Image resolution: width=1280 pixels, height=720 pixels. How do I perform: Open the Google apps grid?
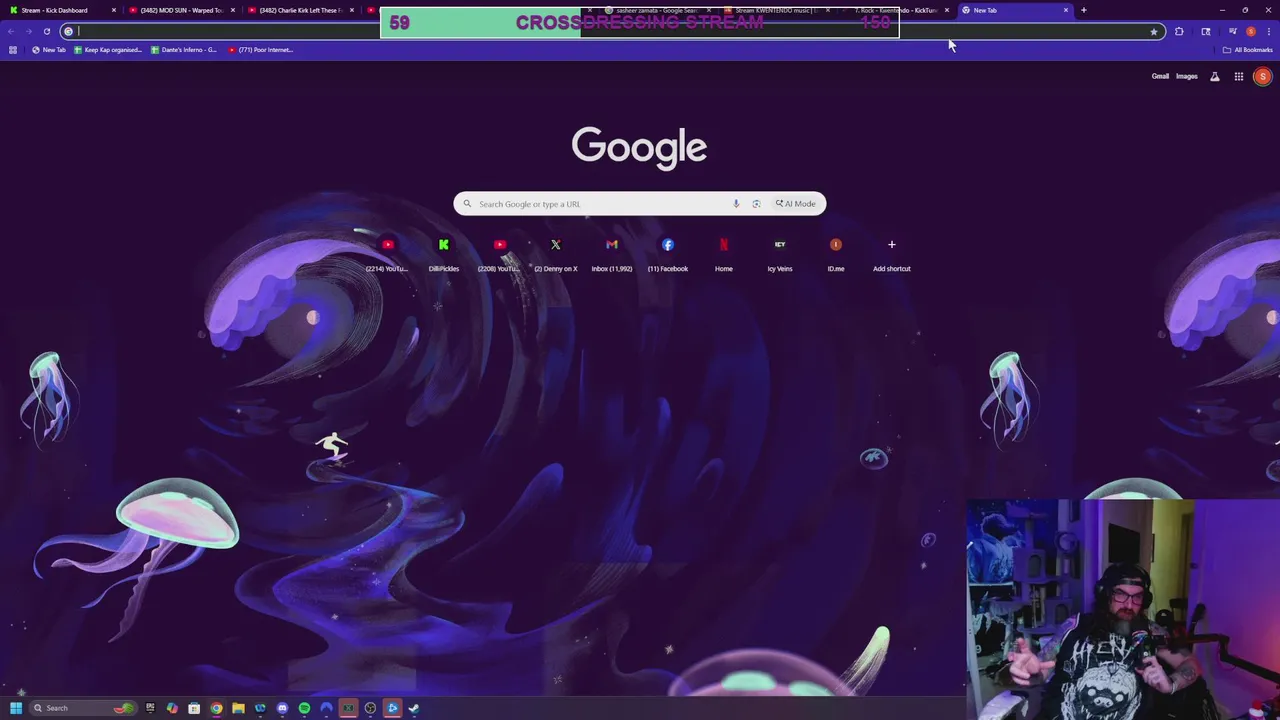(x=1238, y=76)
